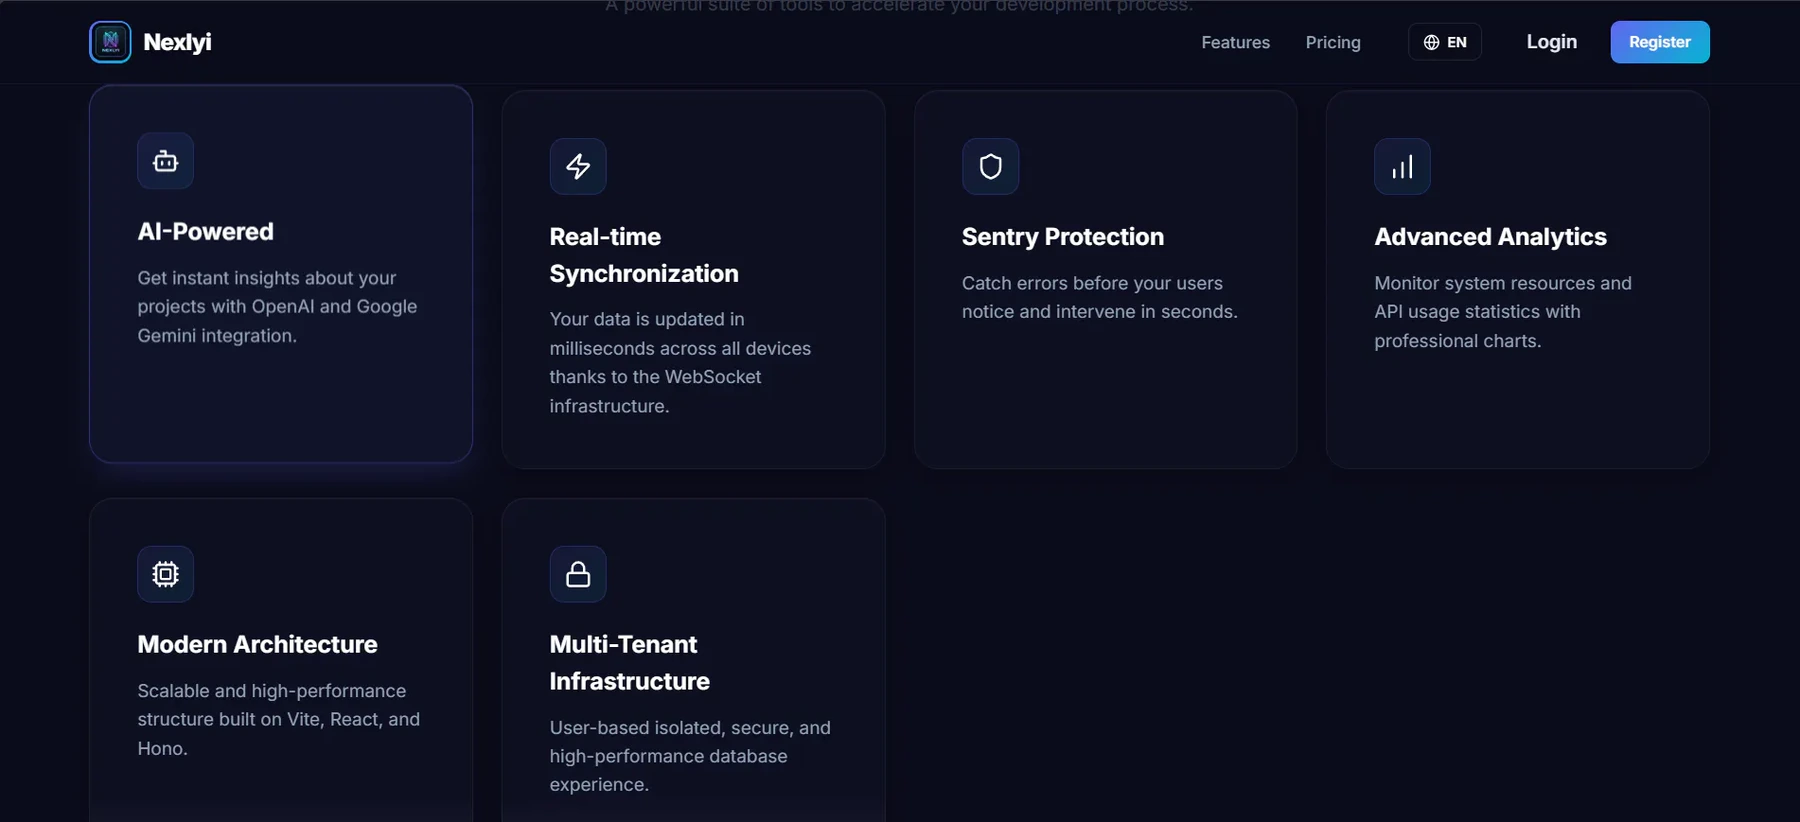Click the Modern Architecture card title

(257, 644)
